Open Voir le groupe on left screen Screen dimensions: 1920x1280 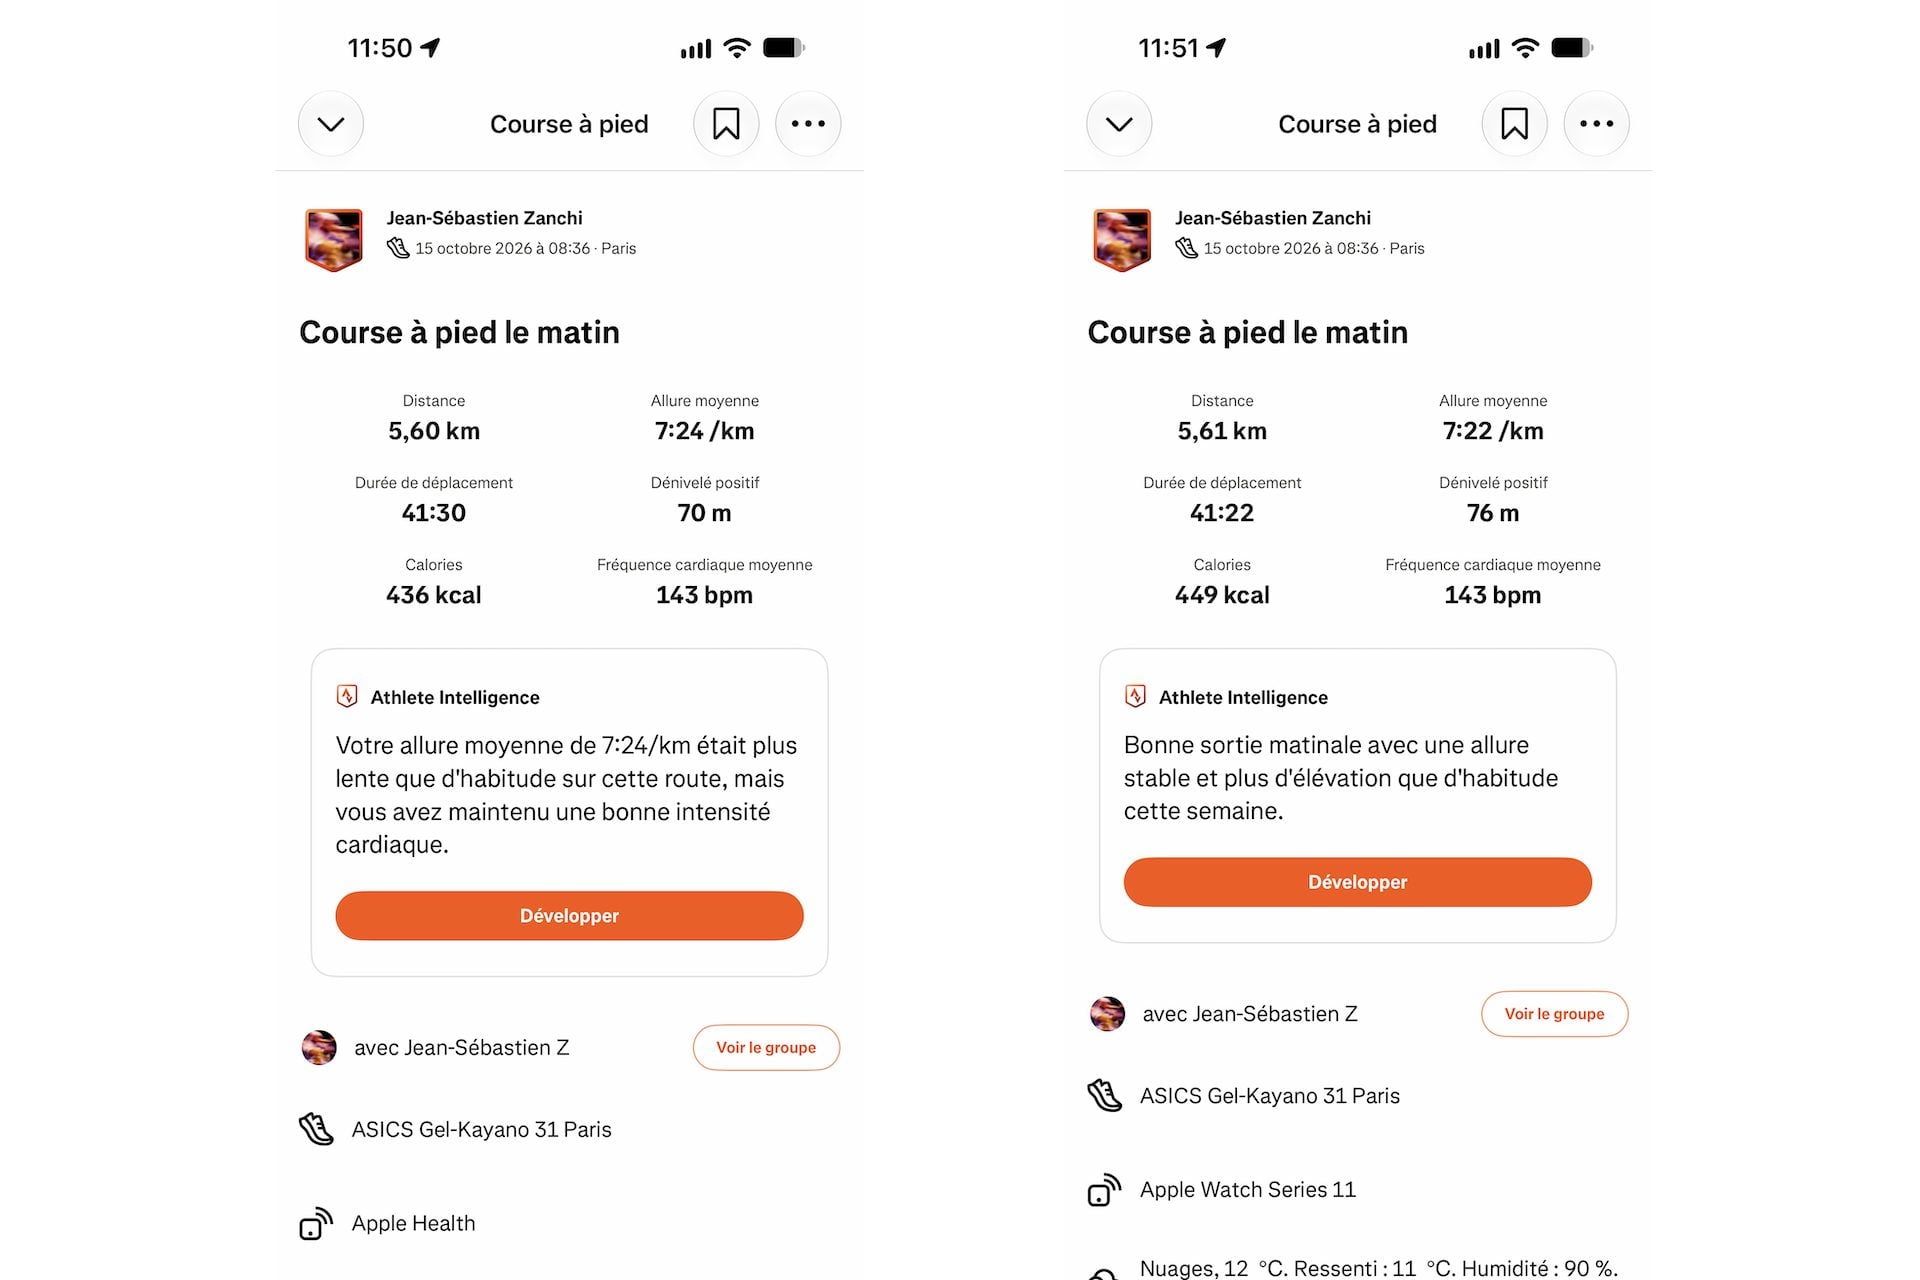[766, 1047]
